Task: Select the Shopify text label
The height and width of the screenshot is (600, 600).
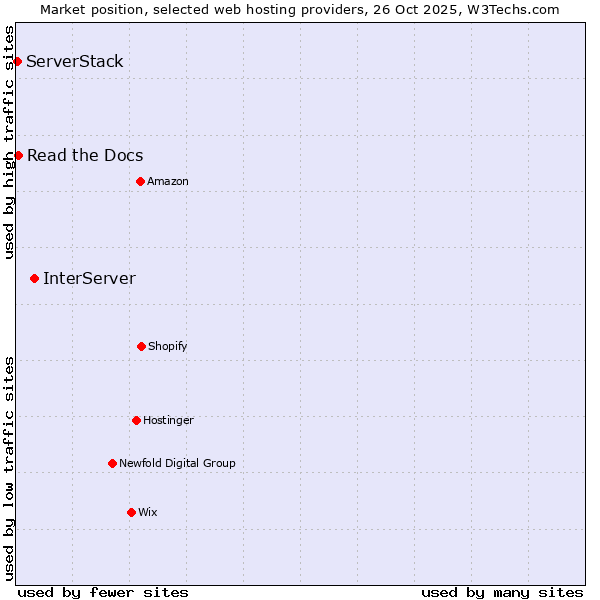Action: [x=168, y=346]
